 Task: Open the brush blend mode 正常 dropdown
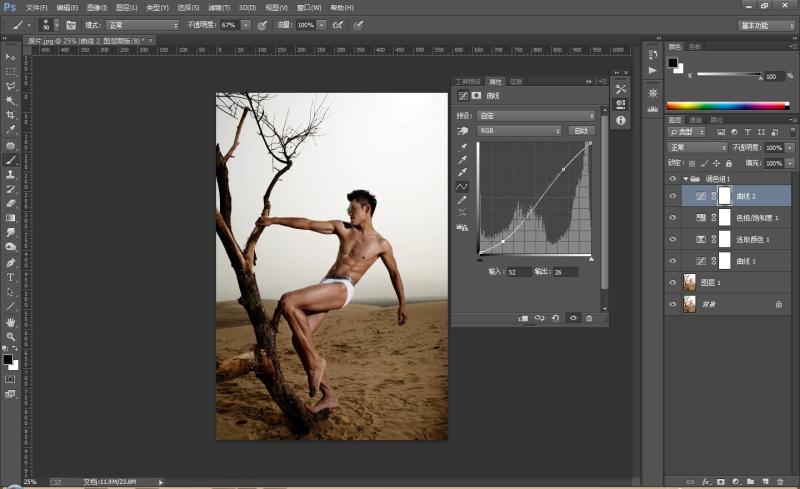142,25
